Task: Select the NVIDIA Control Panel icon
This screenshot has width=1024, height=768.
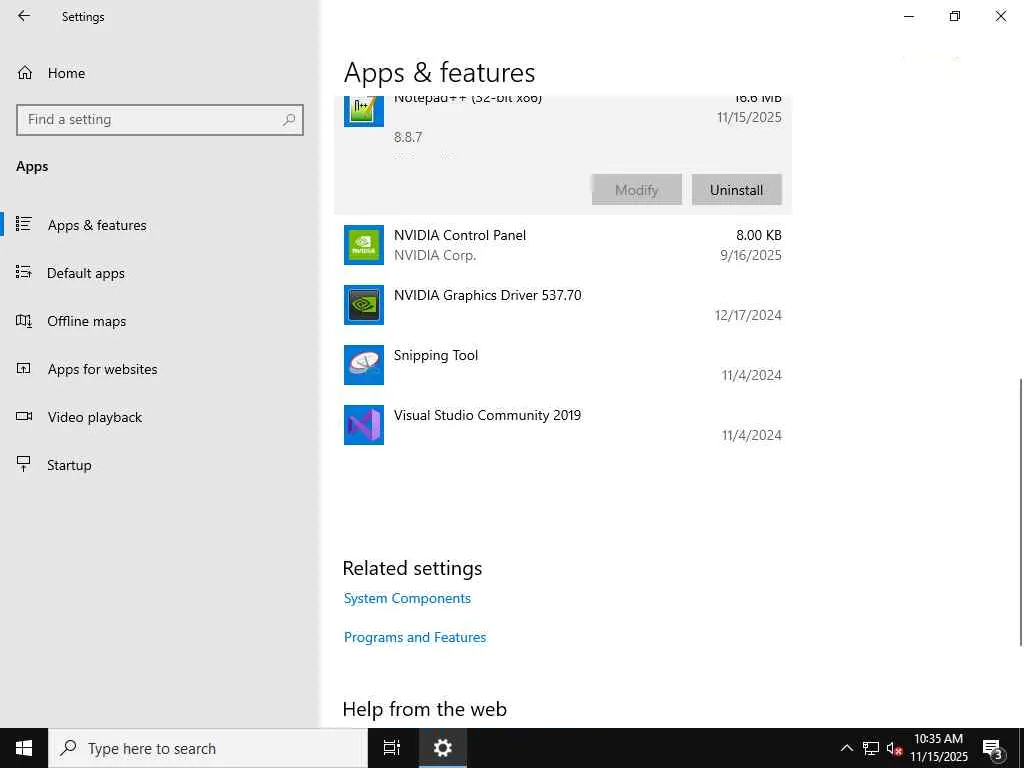Action: [x=364, y=245]
